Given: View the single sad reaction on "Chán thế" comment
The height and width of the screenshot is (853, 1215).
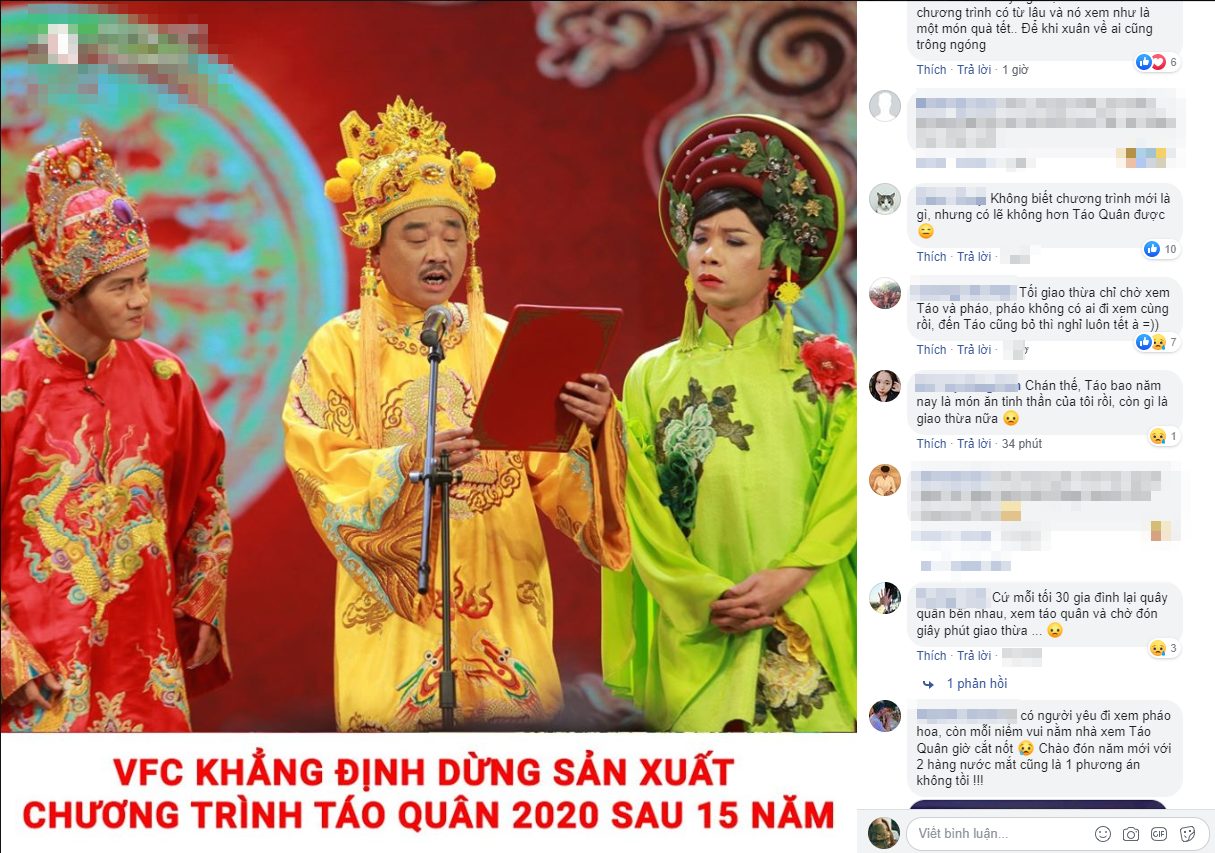Looking at the screenshot, I should (x=1164, y=436).
